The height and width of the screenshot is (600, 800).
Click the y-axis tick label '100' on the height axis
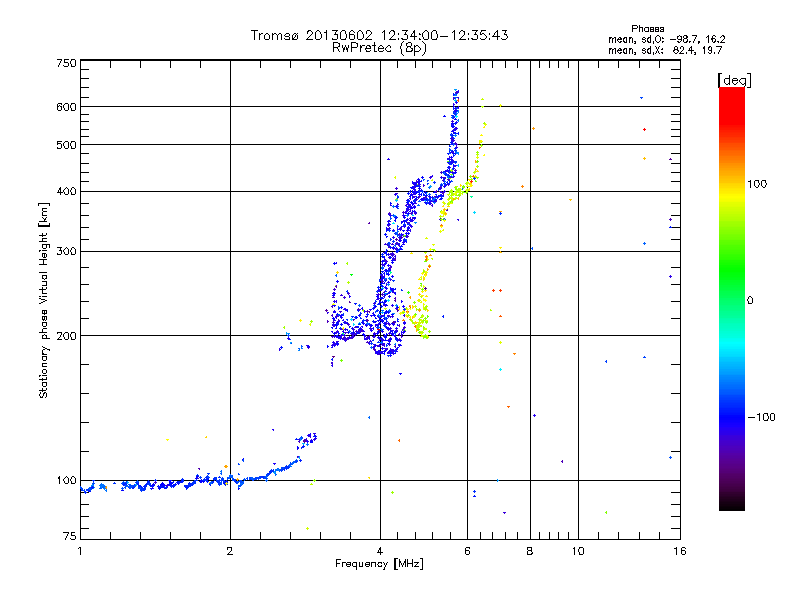coord(66,480)
